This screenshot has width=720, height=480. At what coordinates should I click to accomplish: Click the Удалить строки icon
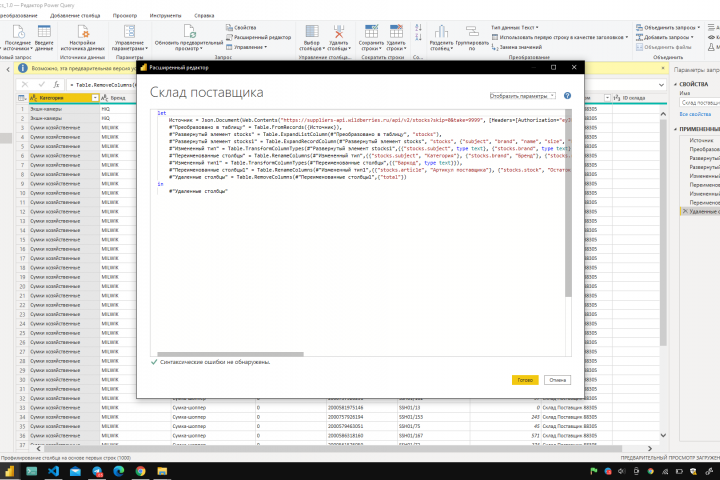pyautogui.click(x=396, y=32)
